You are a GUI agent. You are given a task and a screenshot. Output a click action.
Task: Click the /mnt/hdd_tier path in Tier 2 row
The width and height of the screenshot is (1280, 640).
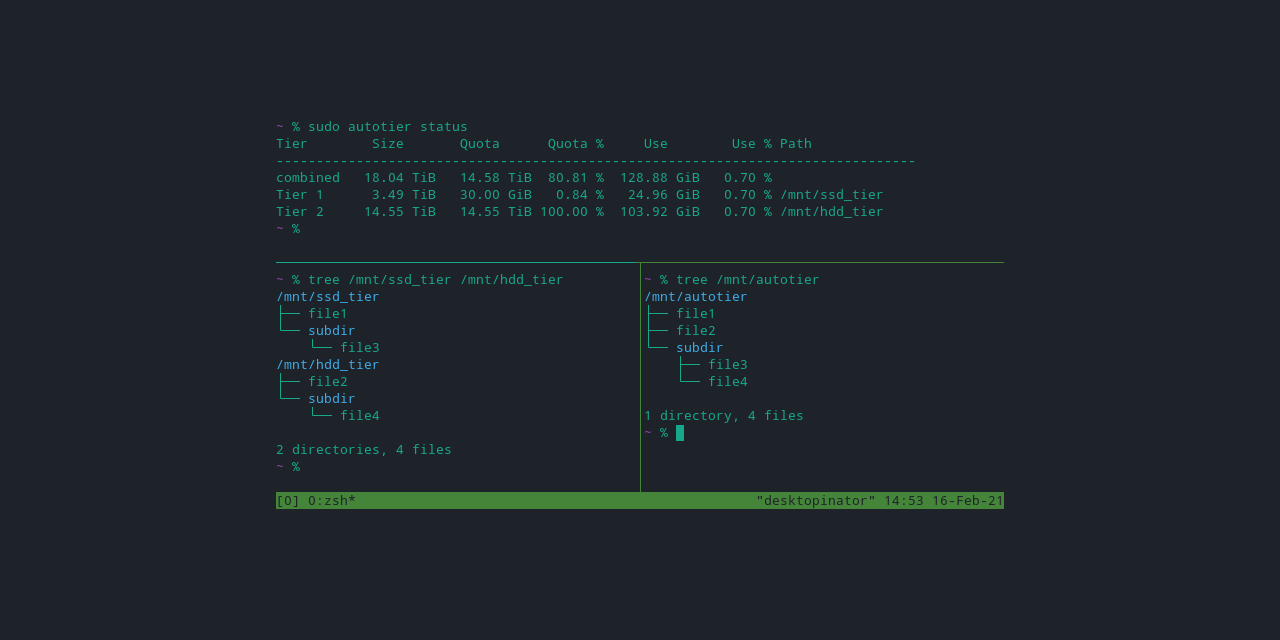[x=832, y=211]
